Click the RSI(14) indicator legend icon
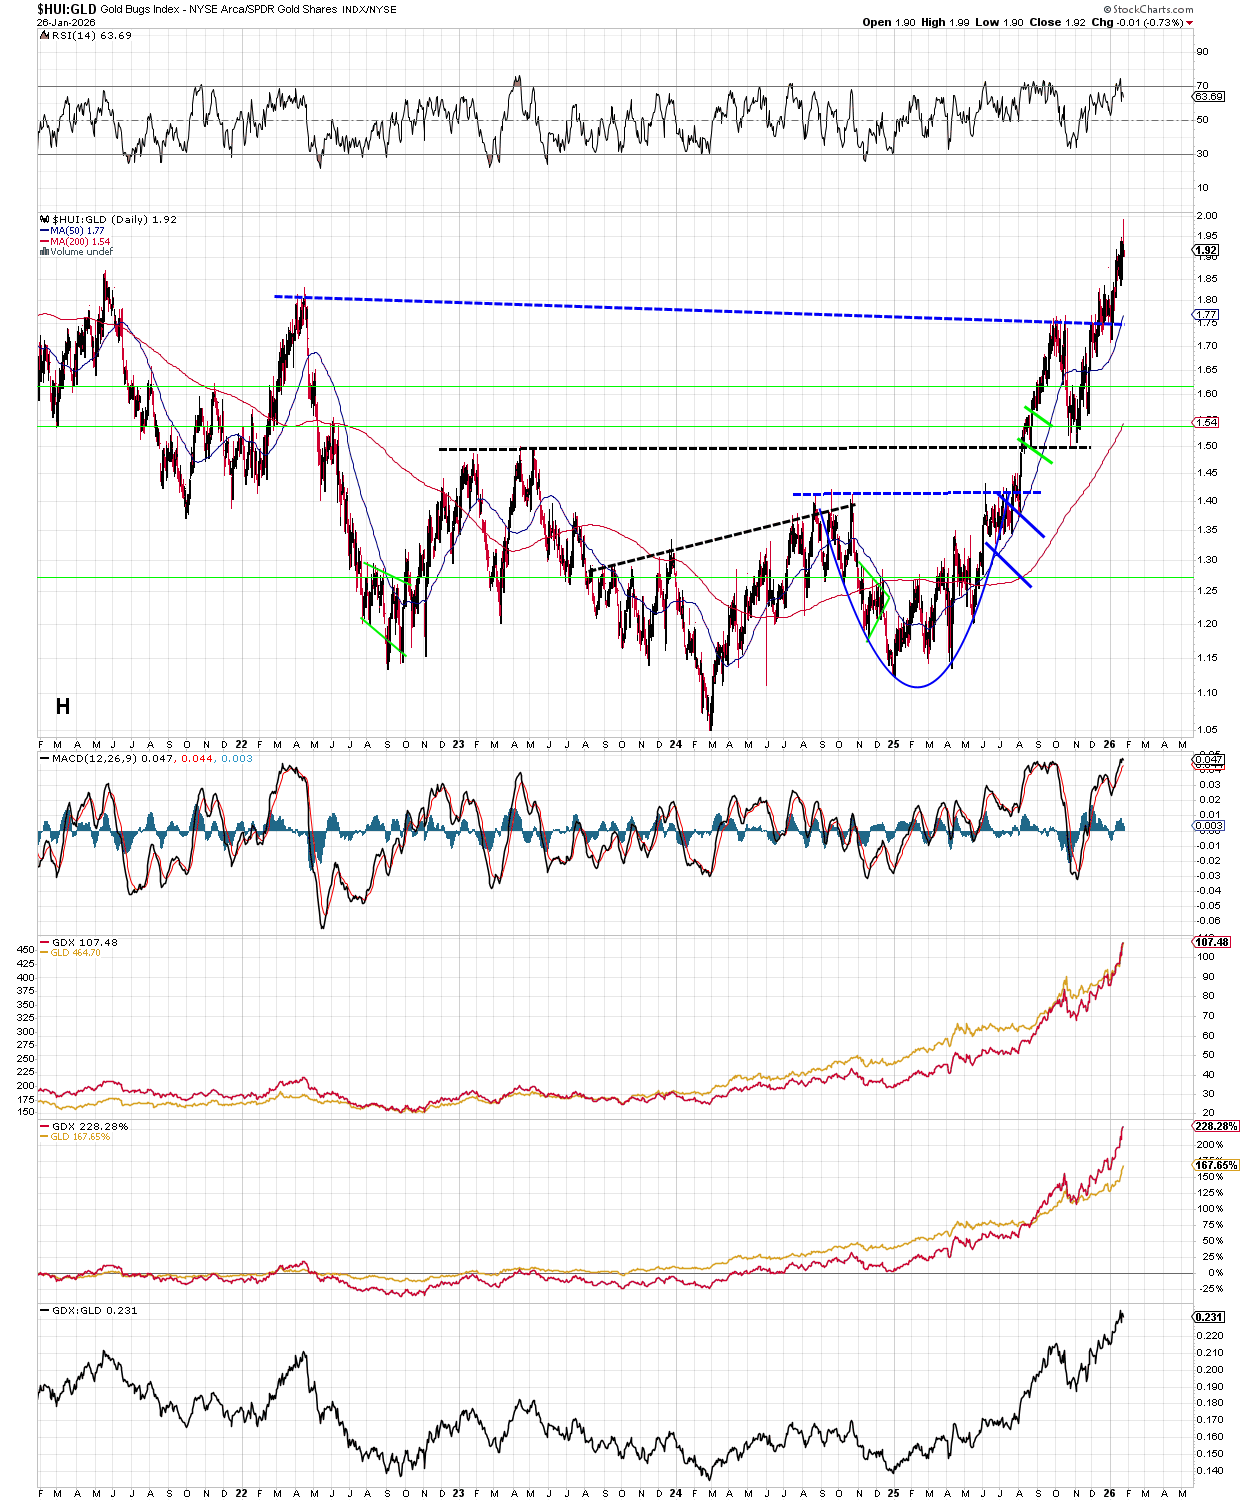 click(45, 36)
